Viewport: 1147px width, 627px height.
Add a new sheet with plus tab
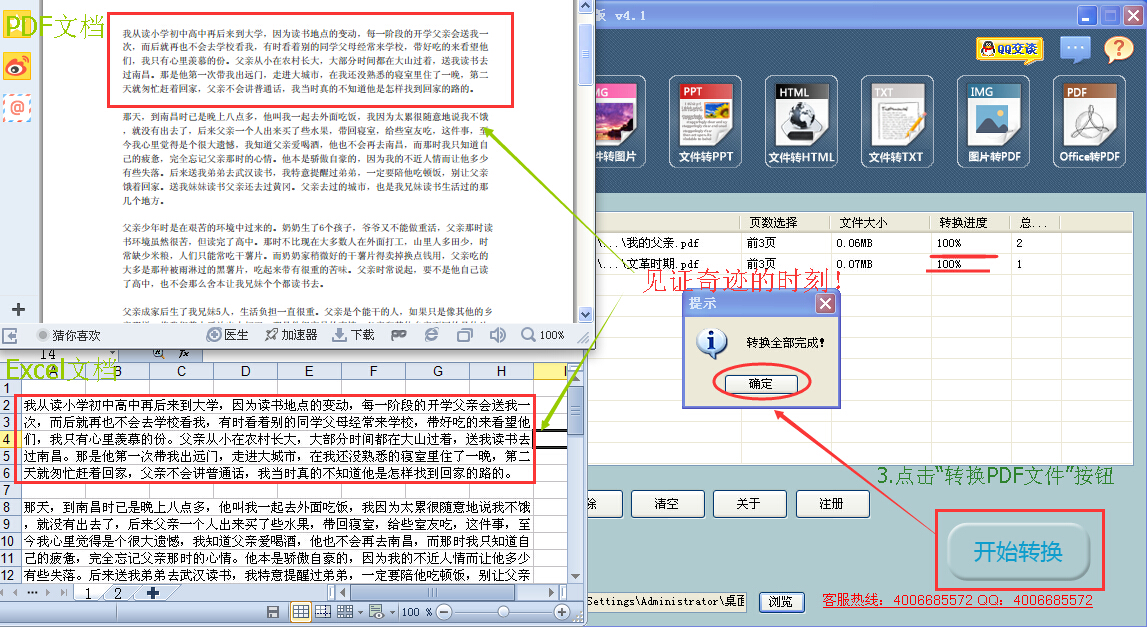pos(152,593)
